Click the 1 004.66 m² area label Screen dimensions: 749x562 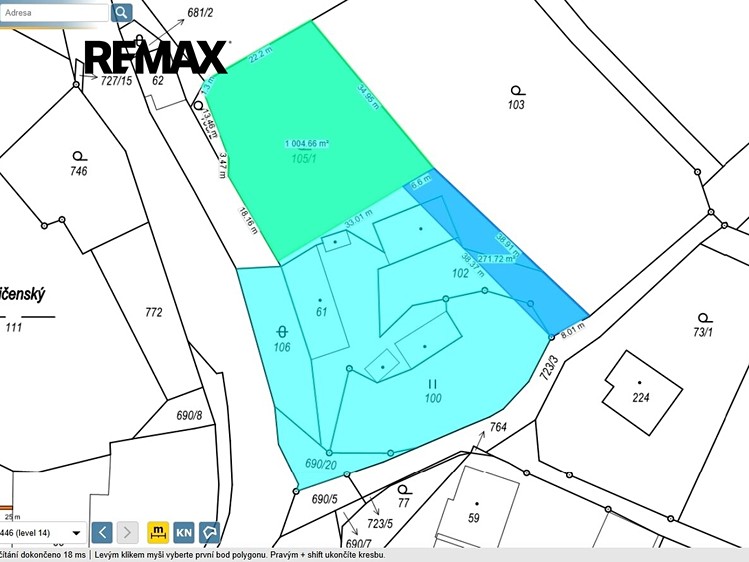click(x=307, y=143)
